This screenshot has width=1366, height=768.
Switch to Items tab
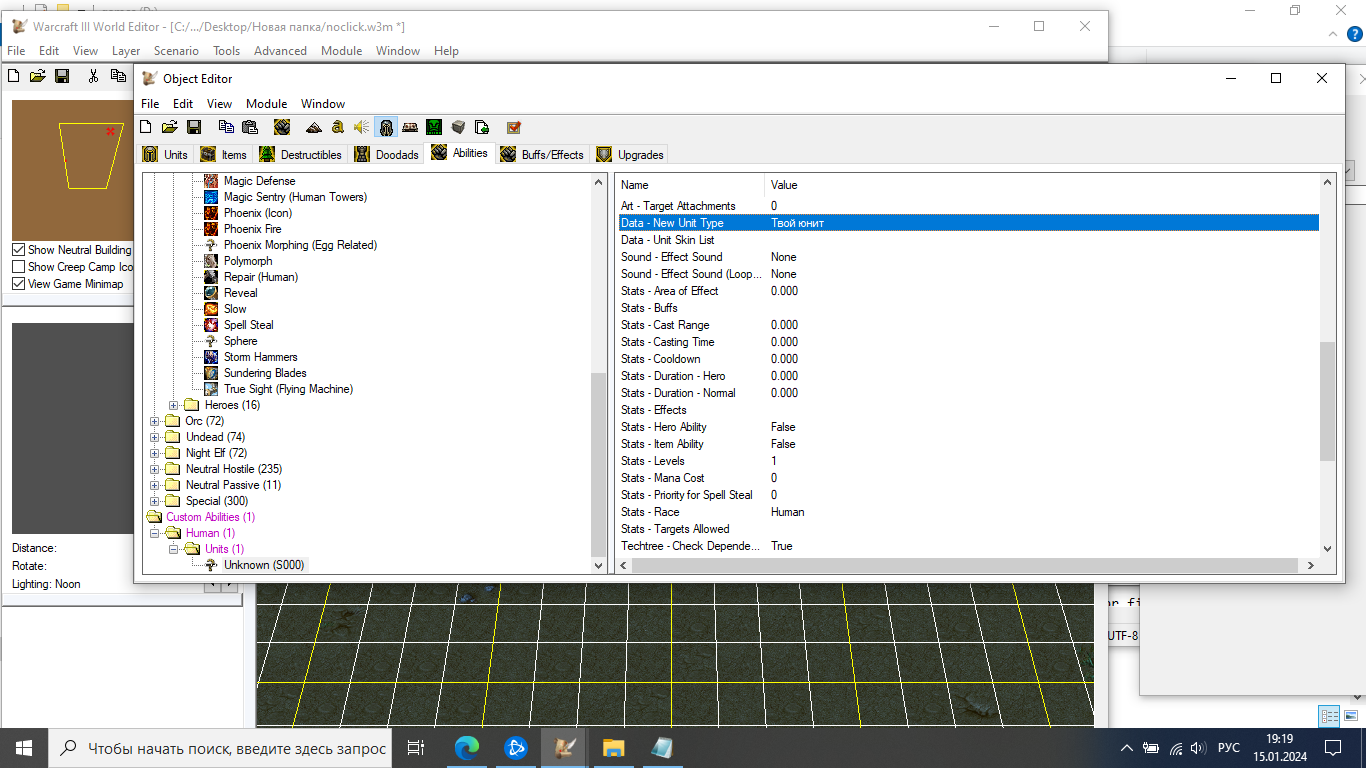224,155
